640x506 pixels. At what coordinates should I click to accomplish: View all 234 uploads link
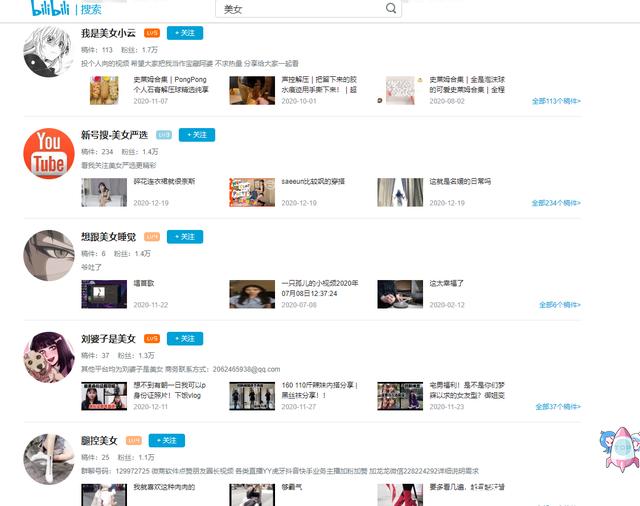click(x=556, y=203)
